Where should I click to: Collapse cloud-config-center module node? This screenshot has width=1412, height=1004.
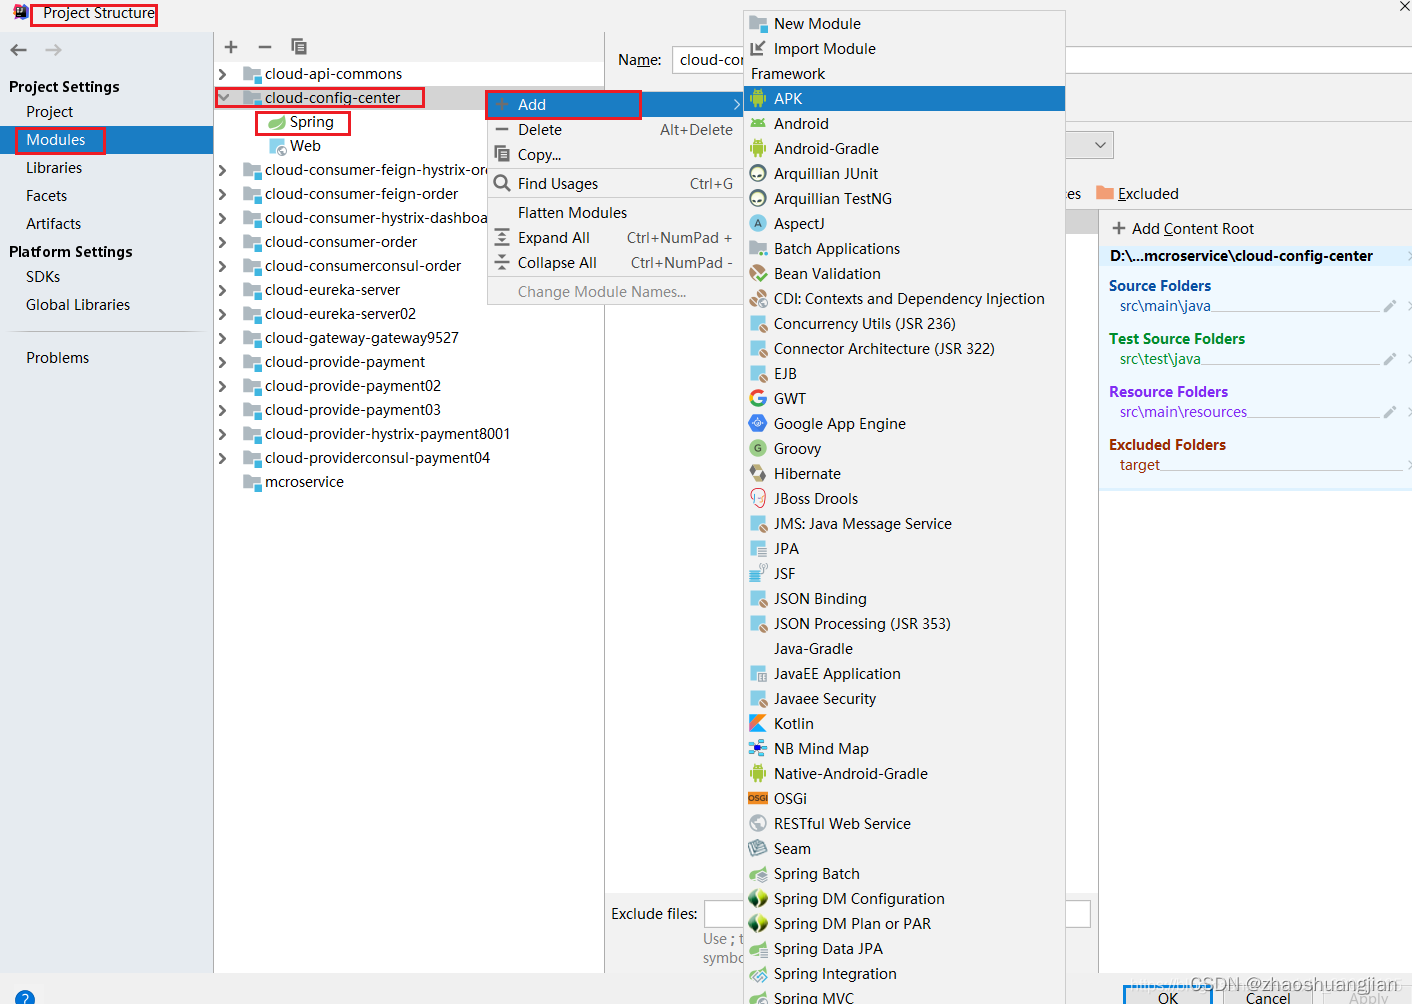coord(223,98)
